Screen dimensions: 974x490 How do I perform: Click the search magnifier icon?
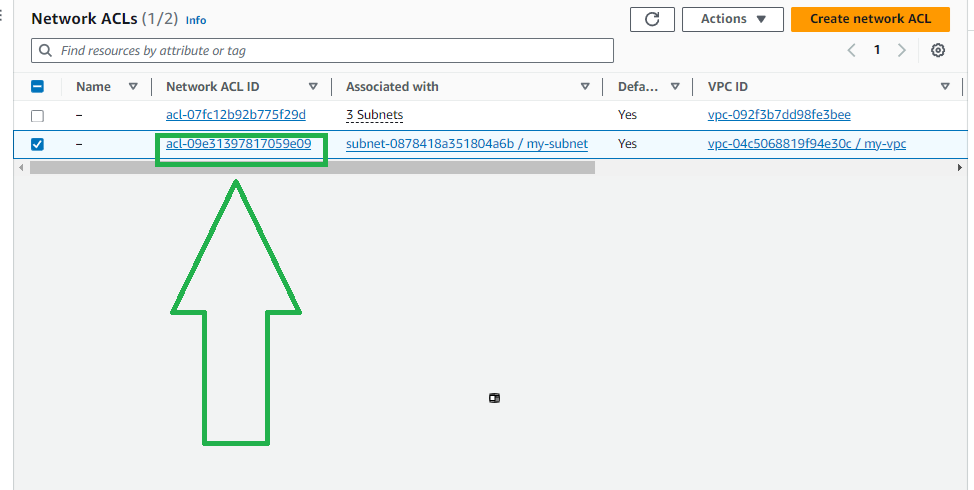pyautogui.click(x=45, y=50)
